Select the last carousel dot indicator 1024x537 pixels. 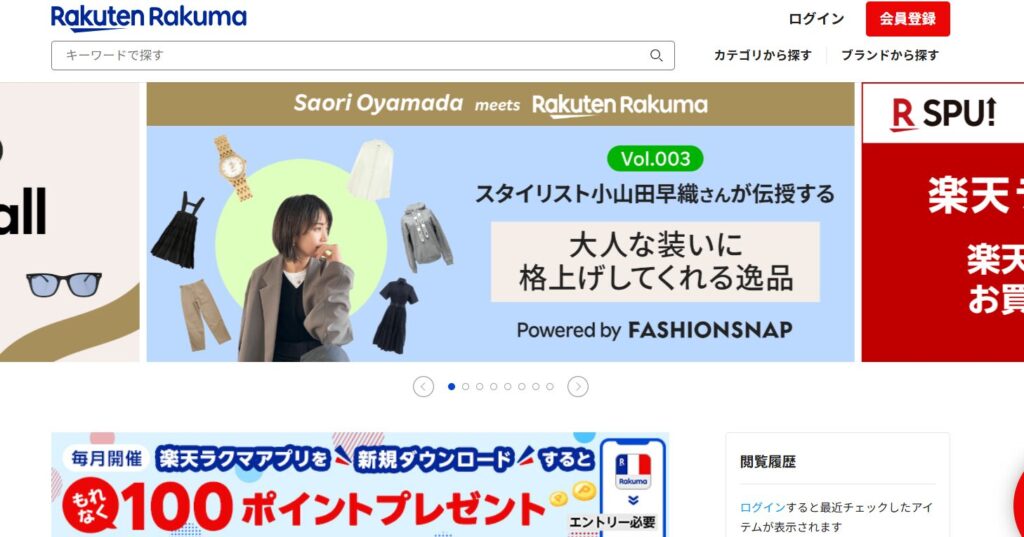click(x=550, y=387)
